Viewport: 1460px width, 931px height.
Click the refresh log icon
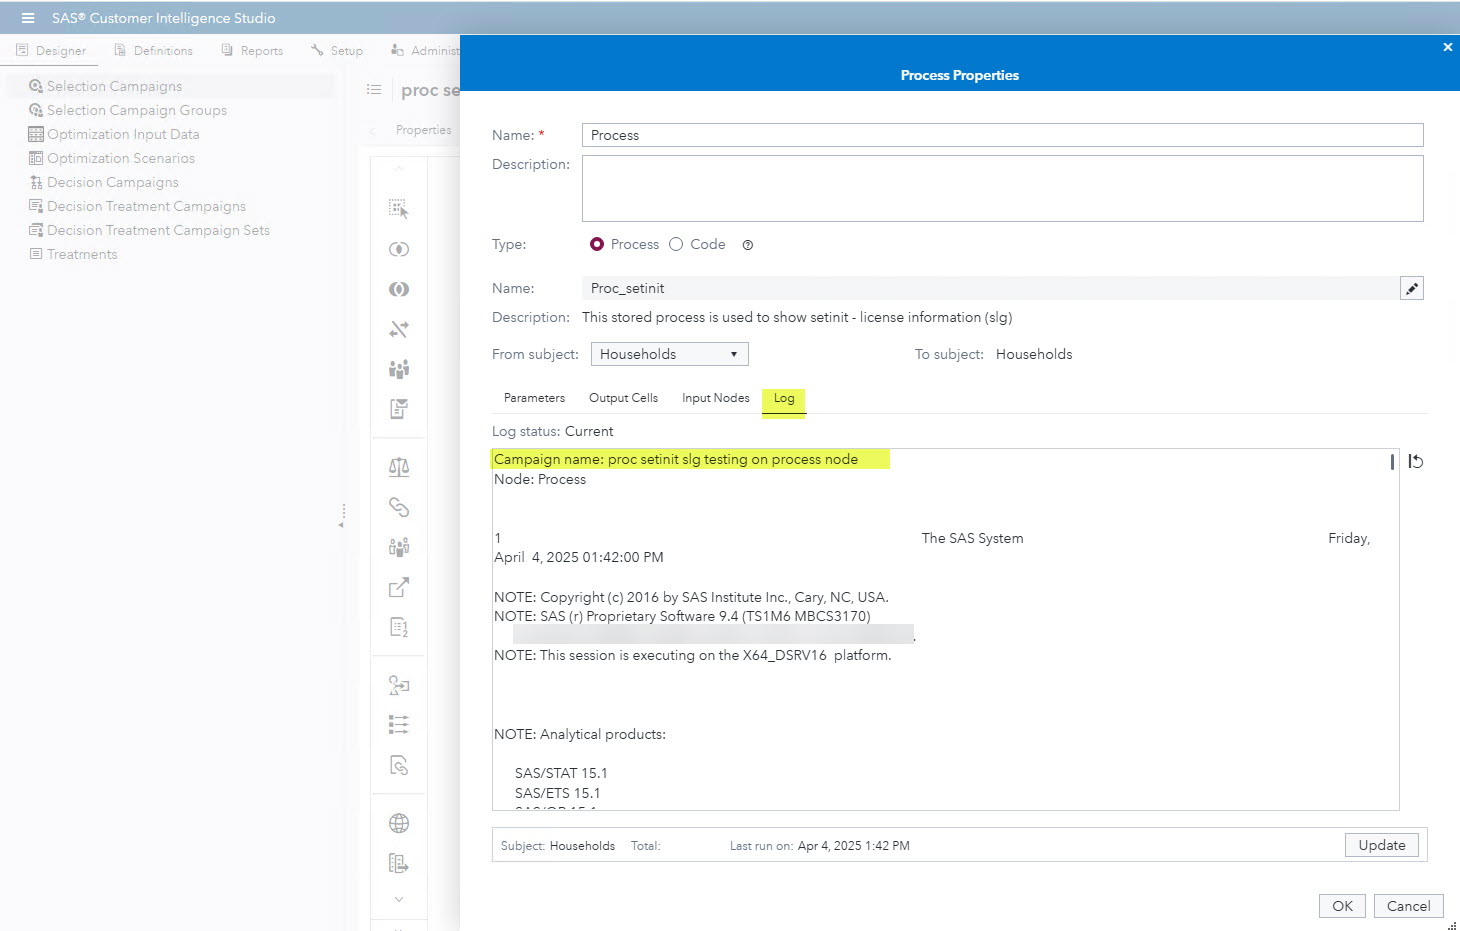[1415, 461]
